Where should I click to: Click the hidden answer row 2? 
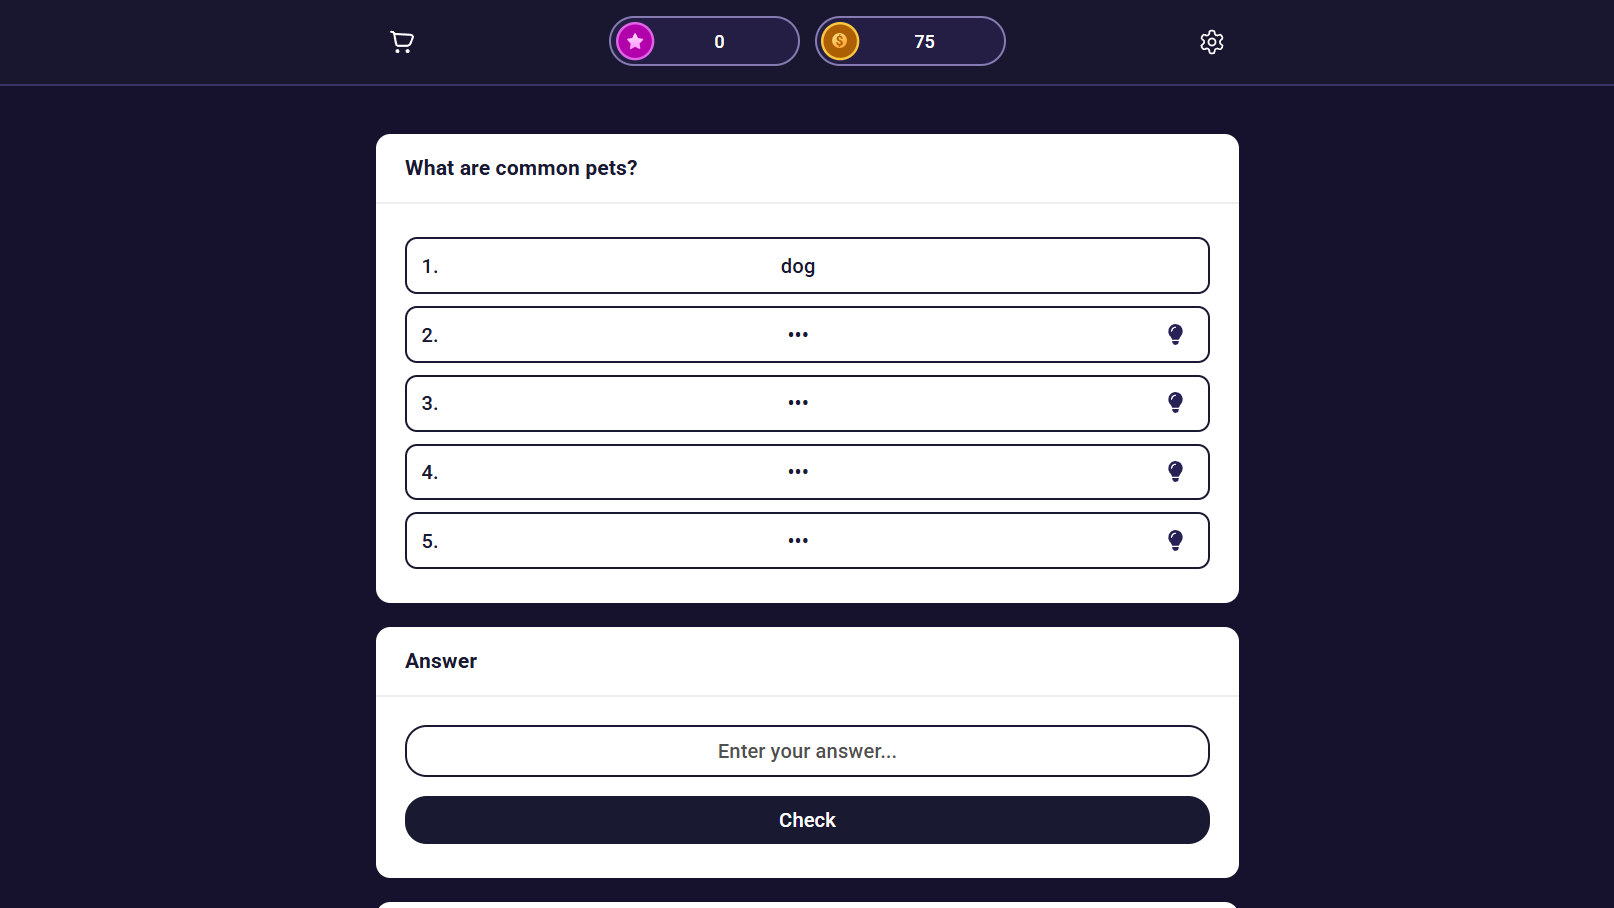click(700, 334)
